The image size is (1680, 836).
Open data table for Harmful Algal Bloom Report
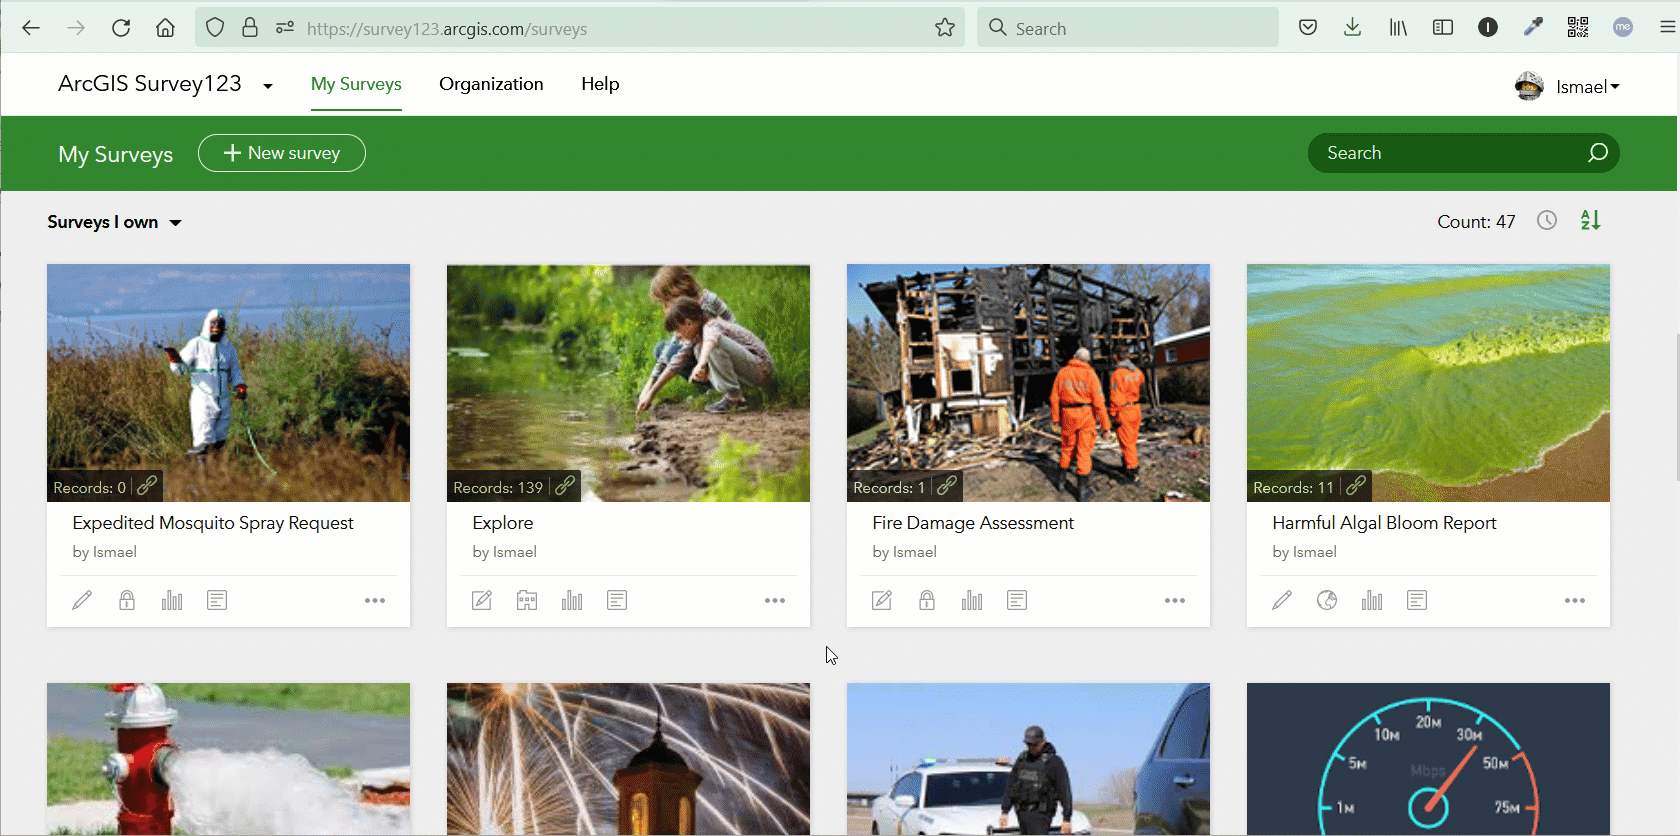point(1417,600)
